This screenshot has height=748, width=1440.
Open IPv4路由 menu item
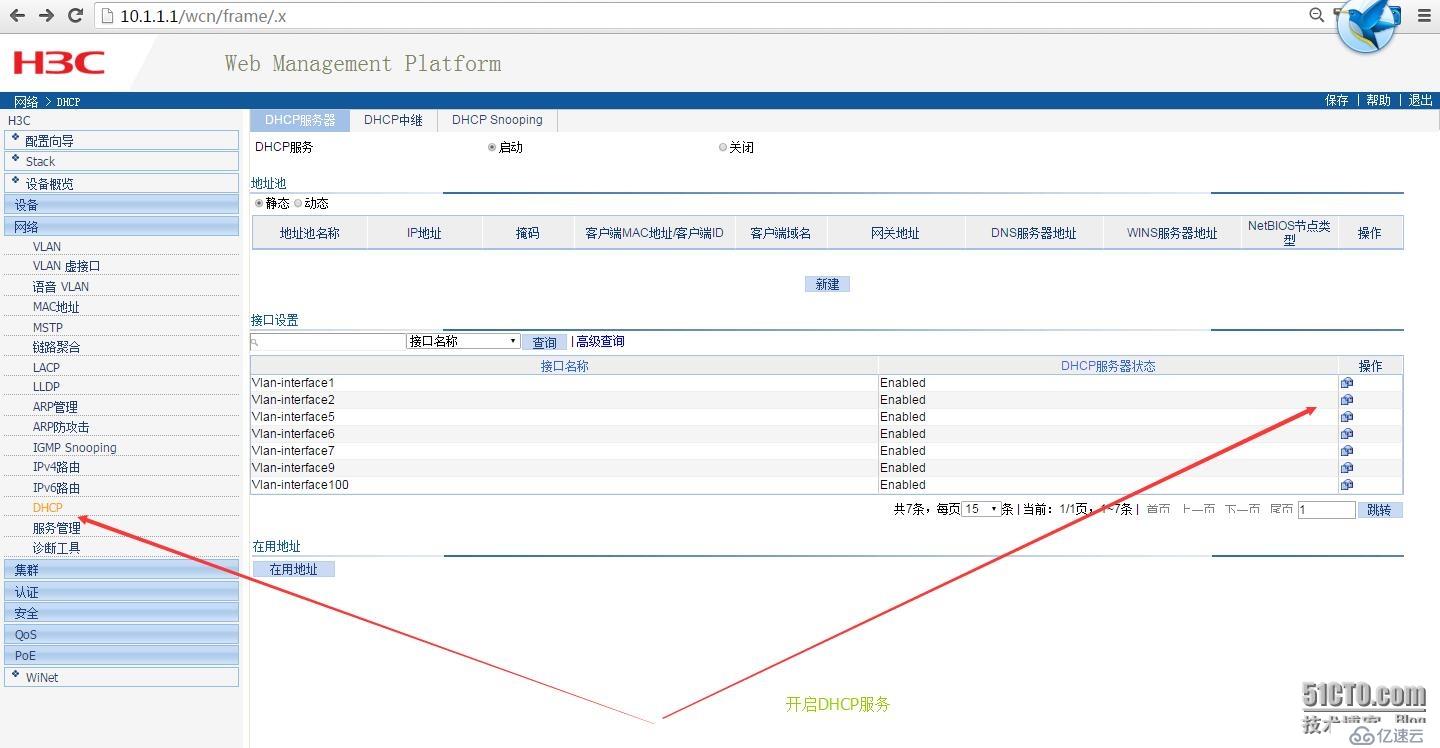click(x=56, y=467)
